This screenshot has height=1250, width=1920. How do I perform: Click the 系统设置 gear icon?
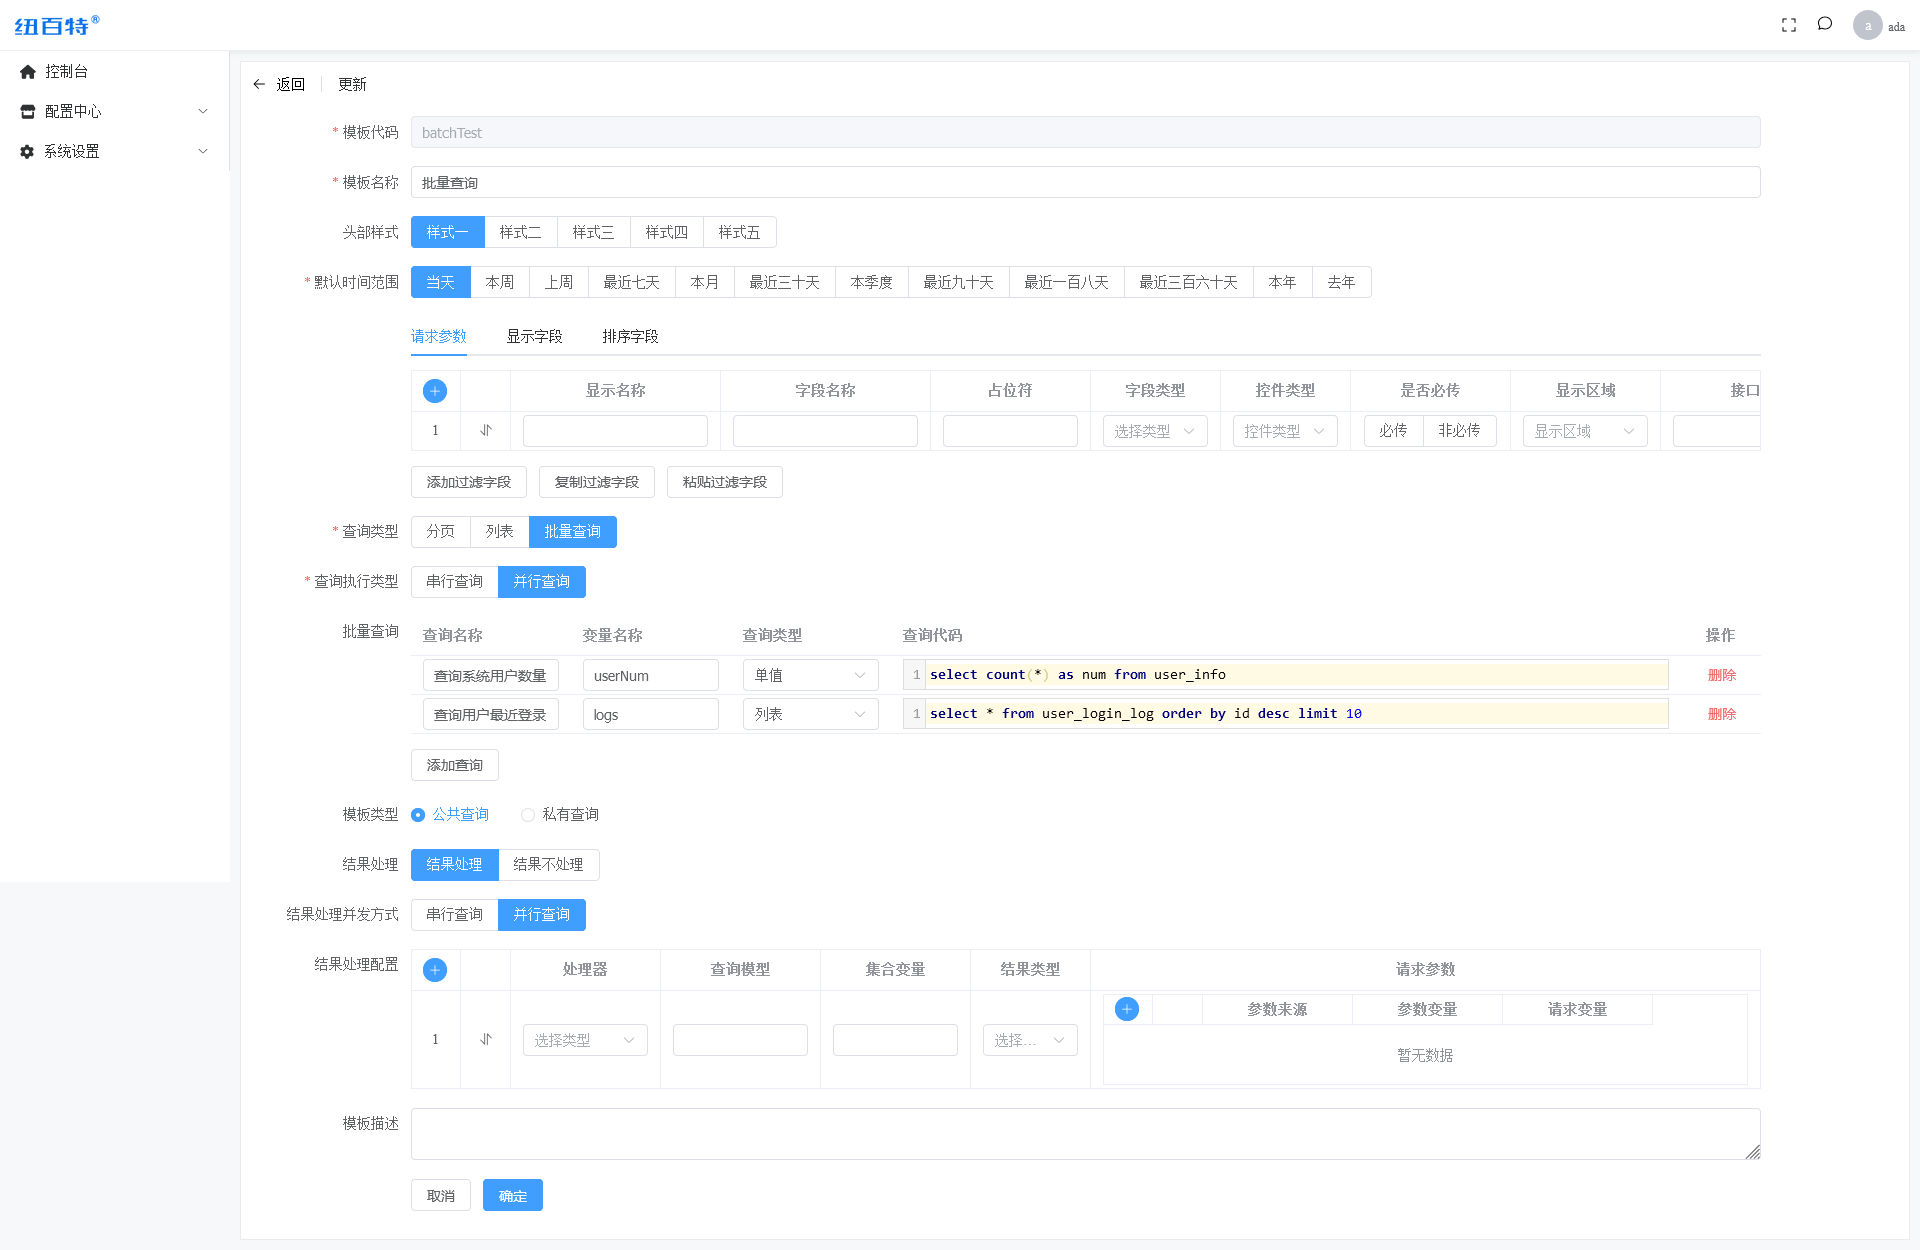27,151
